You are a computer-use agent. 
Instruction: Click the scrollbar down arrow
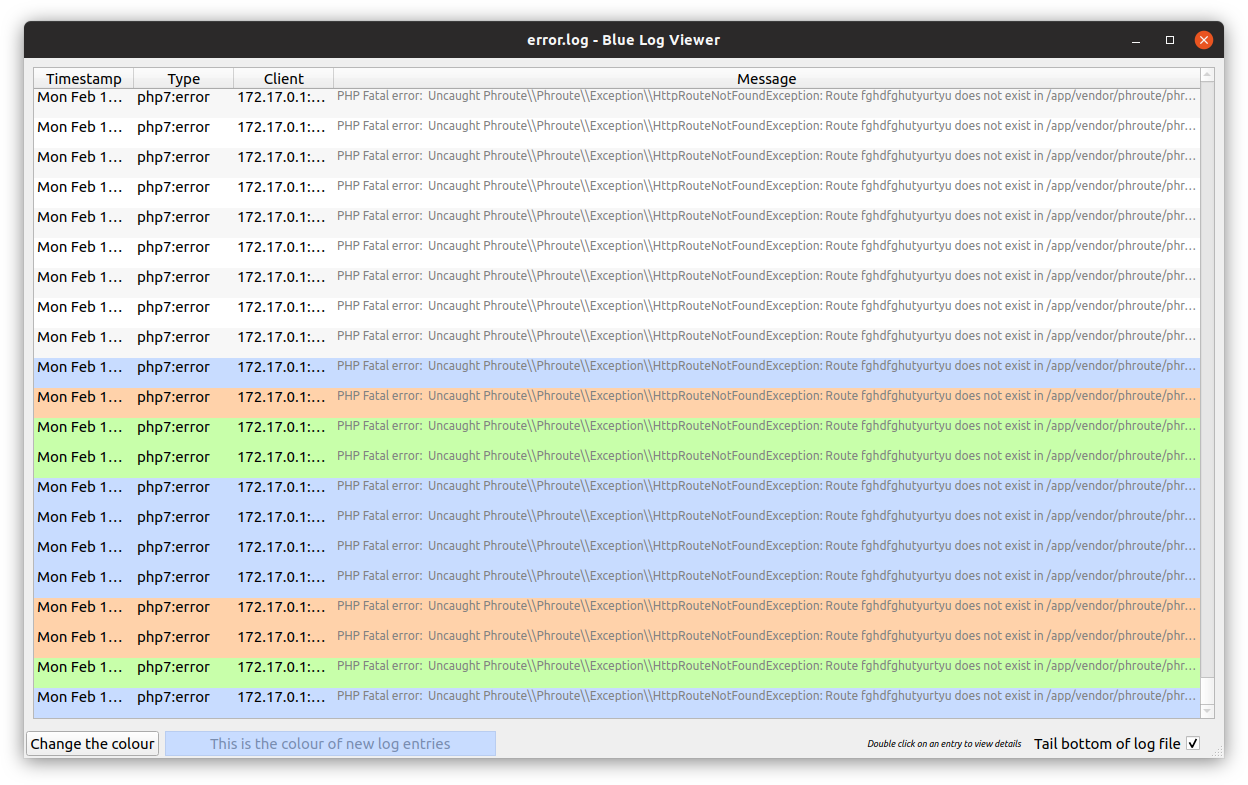[x=1207, y=711]
